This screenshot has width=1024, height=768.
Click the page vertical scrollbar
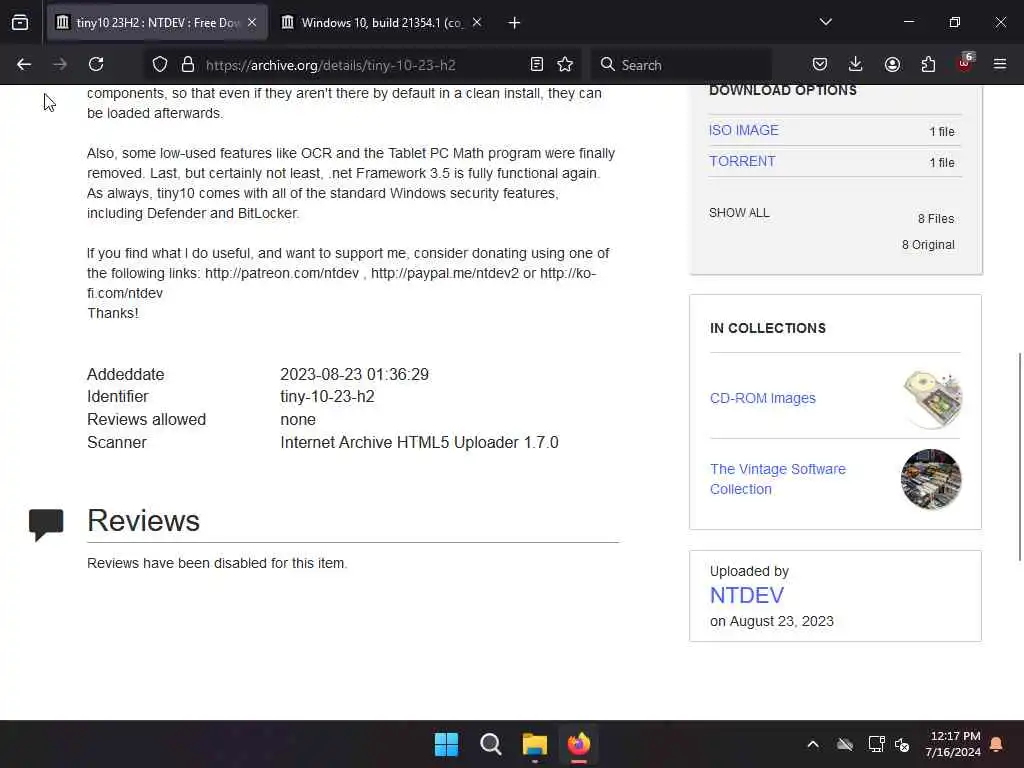pos(1019,456)
